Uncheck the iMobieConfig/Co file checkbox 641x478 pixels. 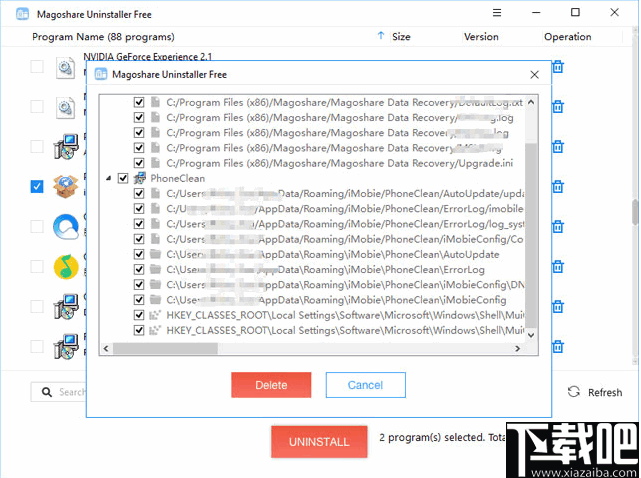coord(139,239)
